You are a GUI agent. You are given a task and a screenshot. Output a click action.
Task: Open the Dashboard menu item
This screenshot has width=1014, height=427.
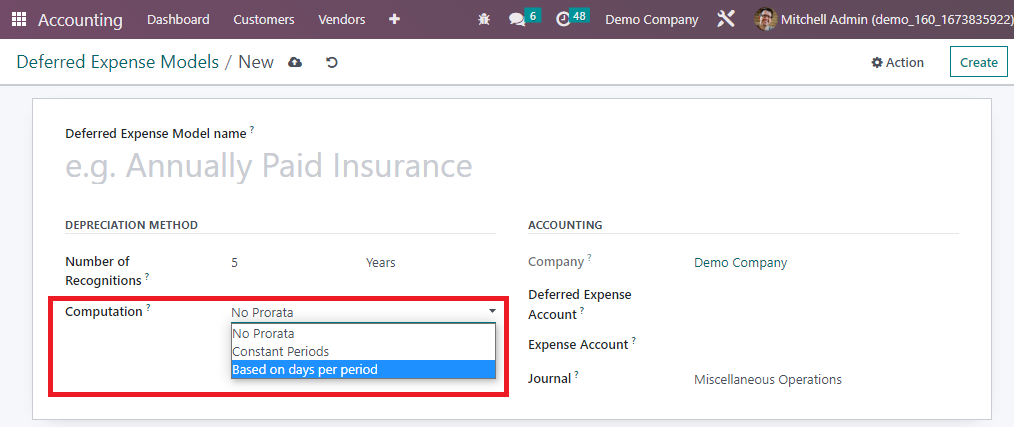pos(178,19)
